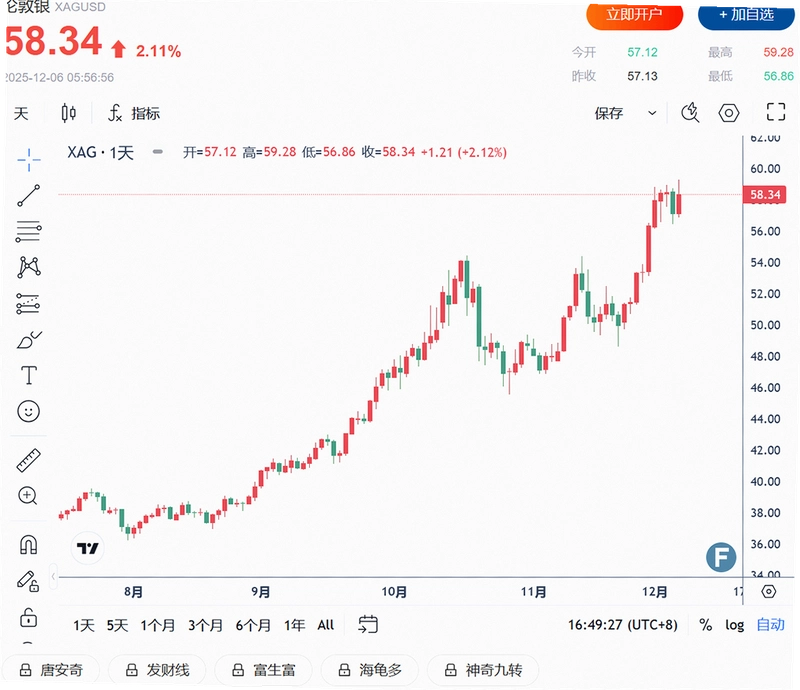
Task: Open the time axis settings gear
Action: [768, 592]
